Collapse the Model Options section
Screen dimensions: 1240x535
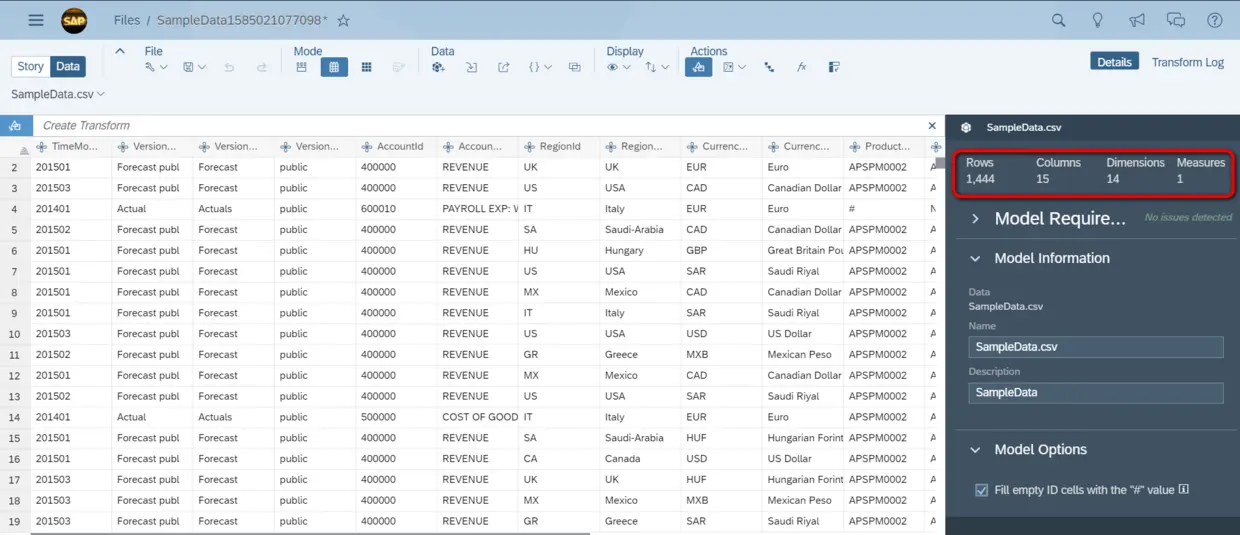[976, 450]
